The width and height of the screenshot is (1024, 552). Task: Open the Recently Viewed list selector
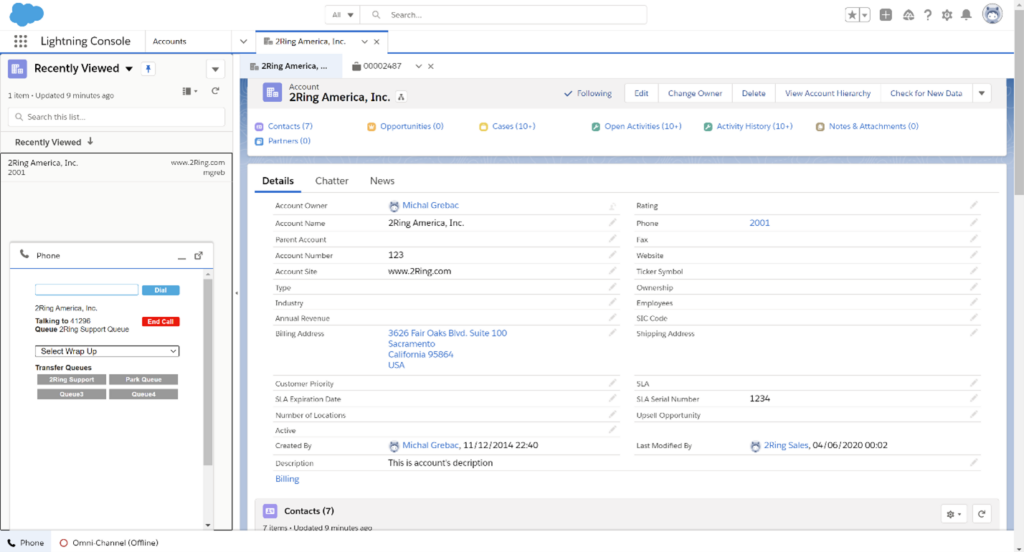pyautogui.click(x=129, y=69)
